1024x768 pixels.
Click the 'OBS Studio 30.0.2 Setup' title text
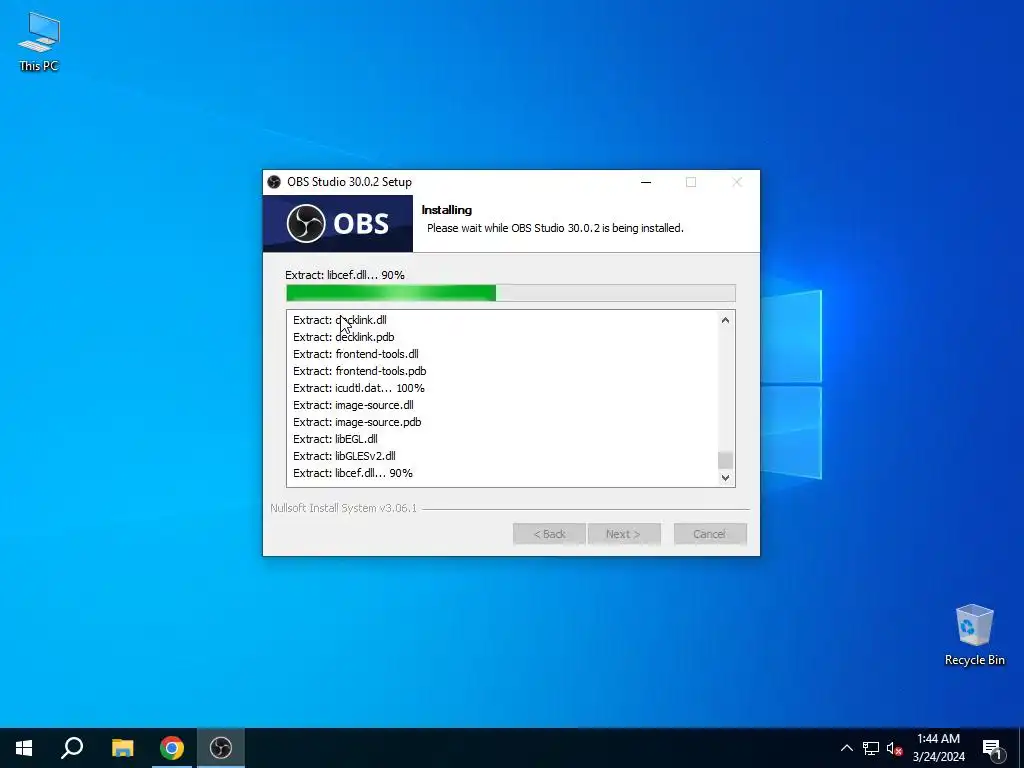pyautogui.click(x=349, y=182)
